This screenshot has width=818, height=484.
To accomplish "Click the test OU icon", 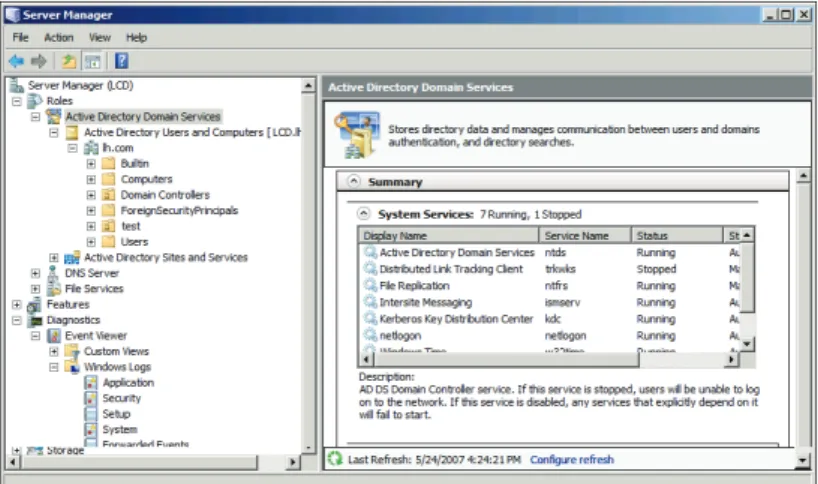I will point(109,226).
